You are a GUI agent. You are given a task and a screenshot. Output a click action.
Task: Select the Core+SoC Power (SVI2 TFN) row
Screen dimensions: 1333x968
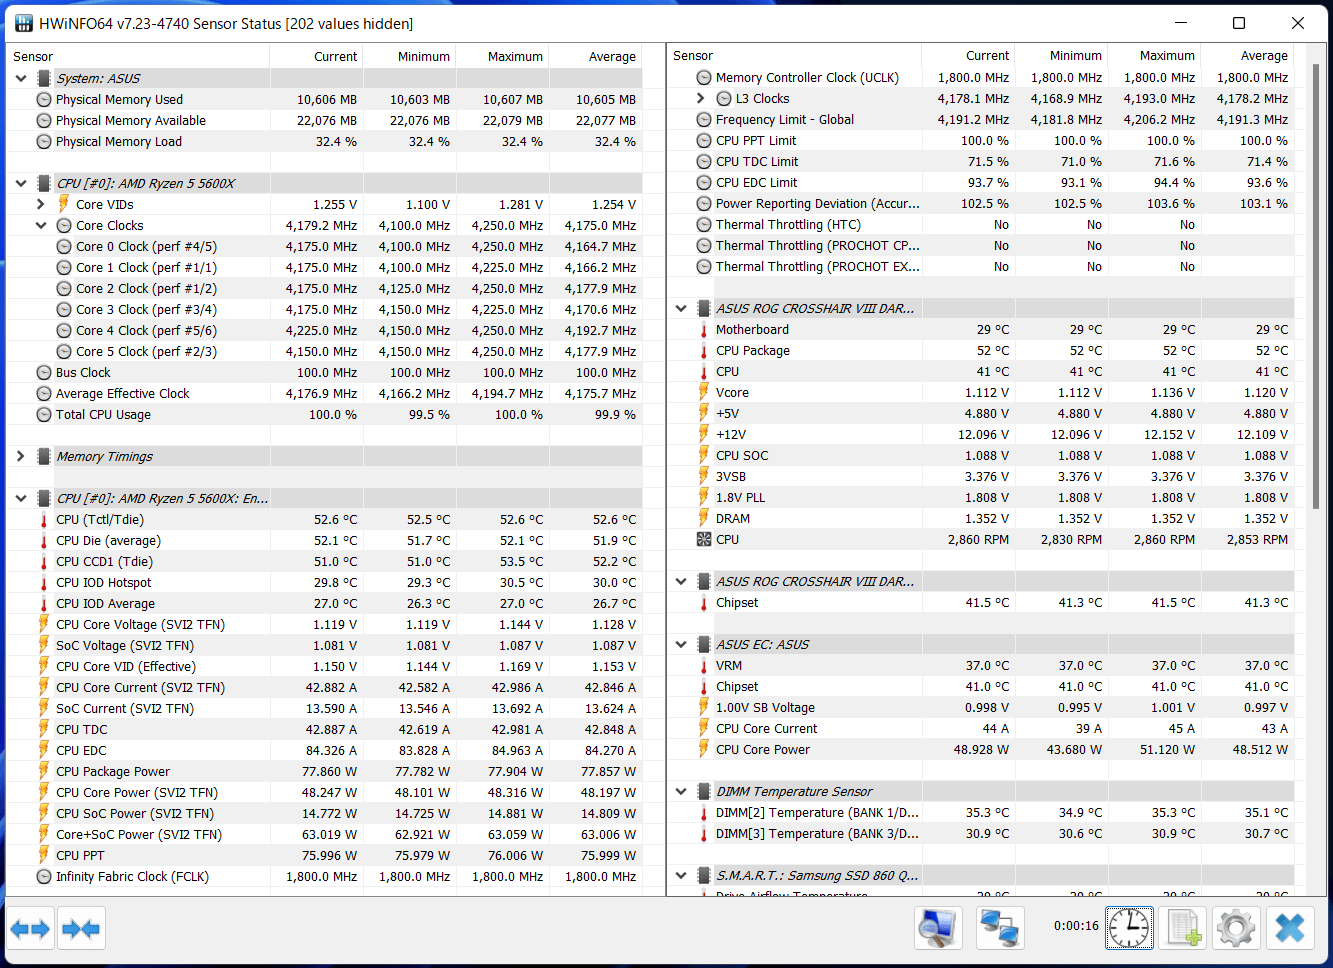point(325,835)
